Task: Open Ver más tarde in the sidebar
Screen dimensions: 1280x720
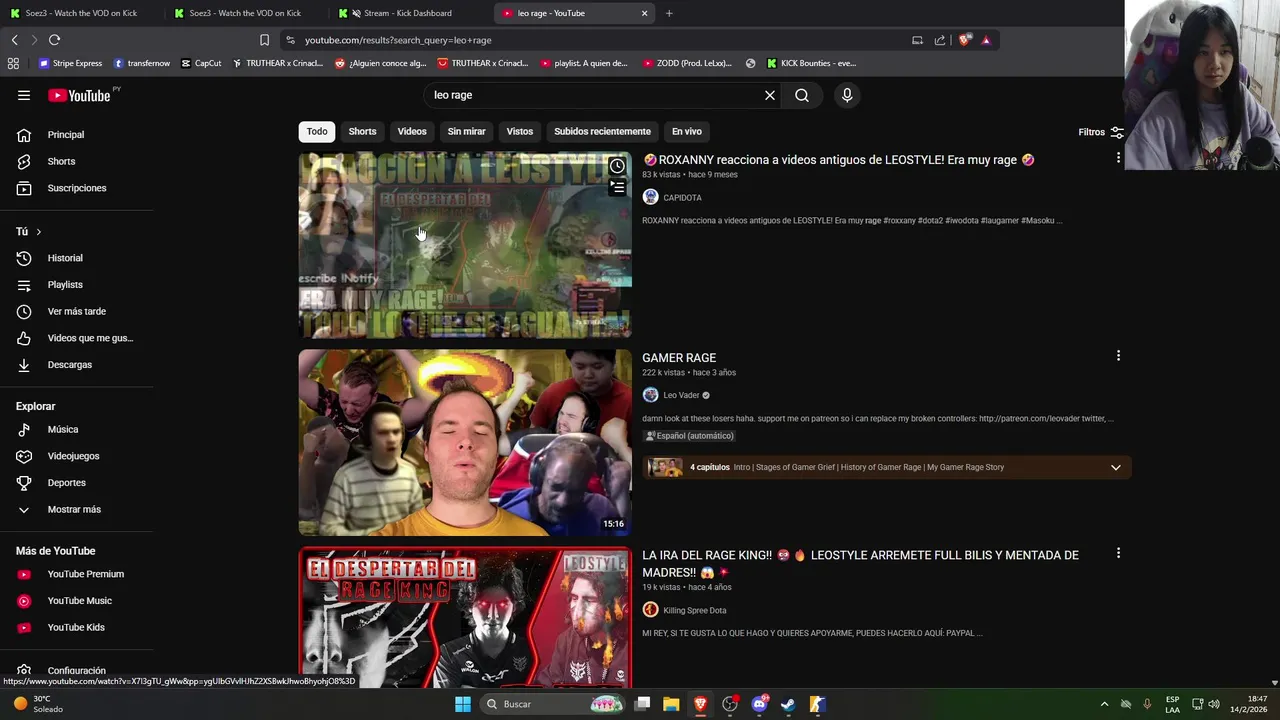Action: 77,311
